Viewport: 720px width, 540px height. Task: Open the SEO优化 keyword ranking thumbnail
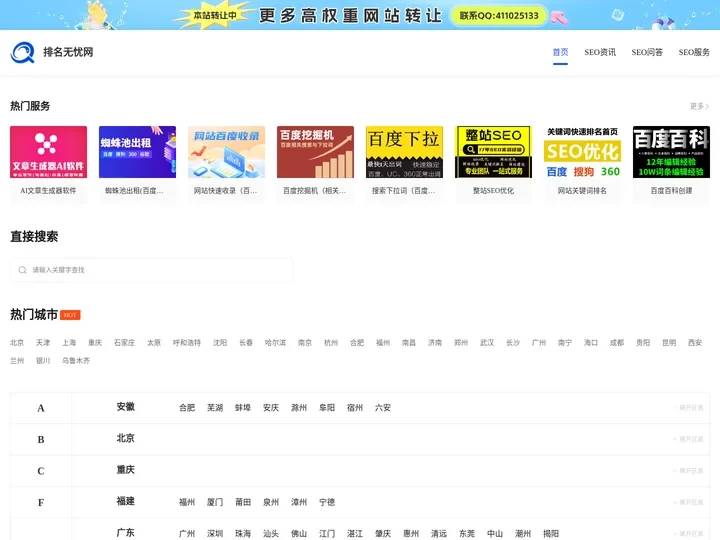582,152
